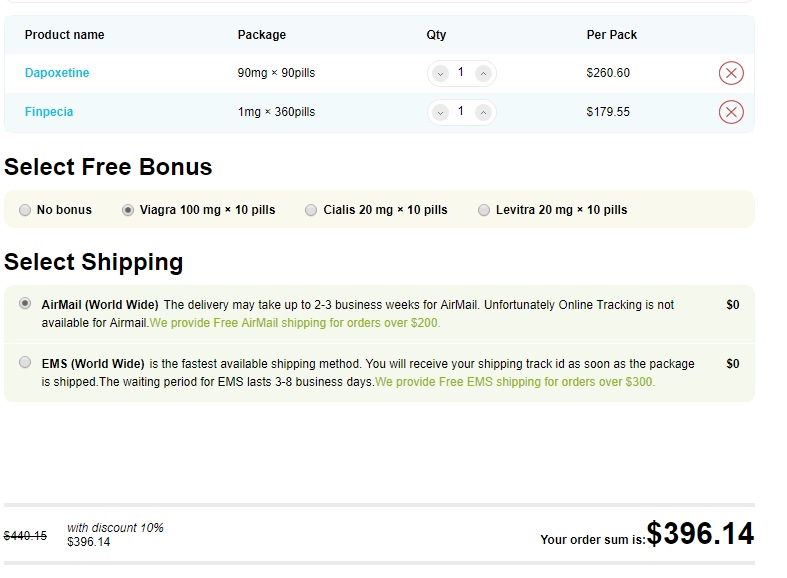Viewport: 787px width, 578px height.
Task: Click the Product name column header
Action: (65, 35)
